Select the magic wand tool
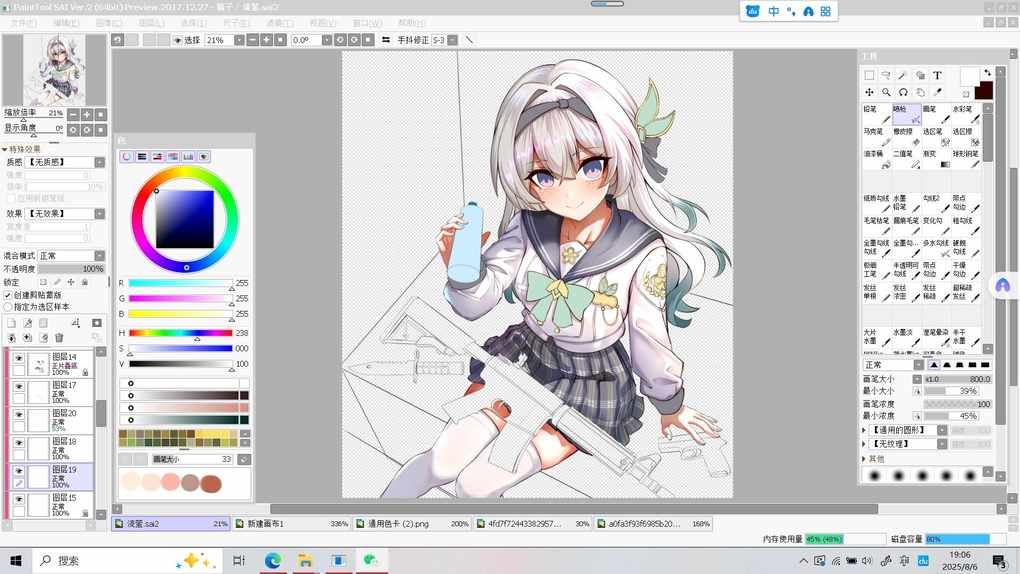The height and width of the screenshot is (574, 1020). click(903, 75)
